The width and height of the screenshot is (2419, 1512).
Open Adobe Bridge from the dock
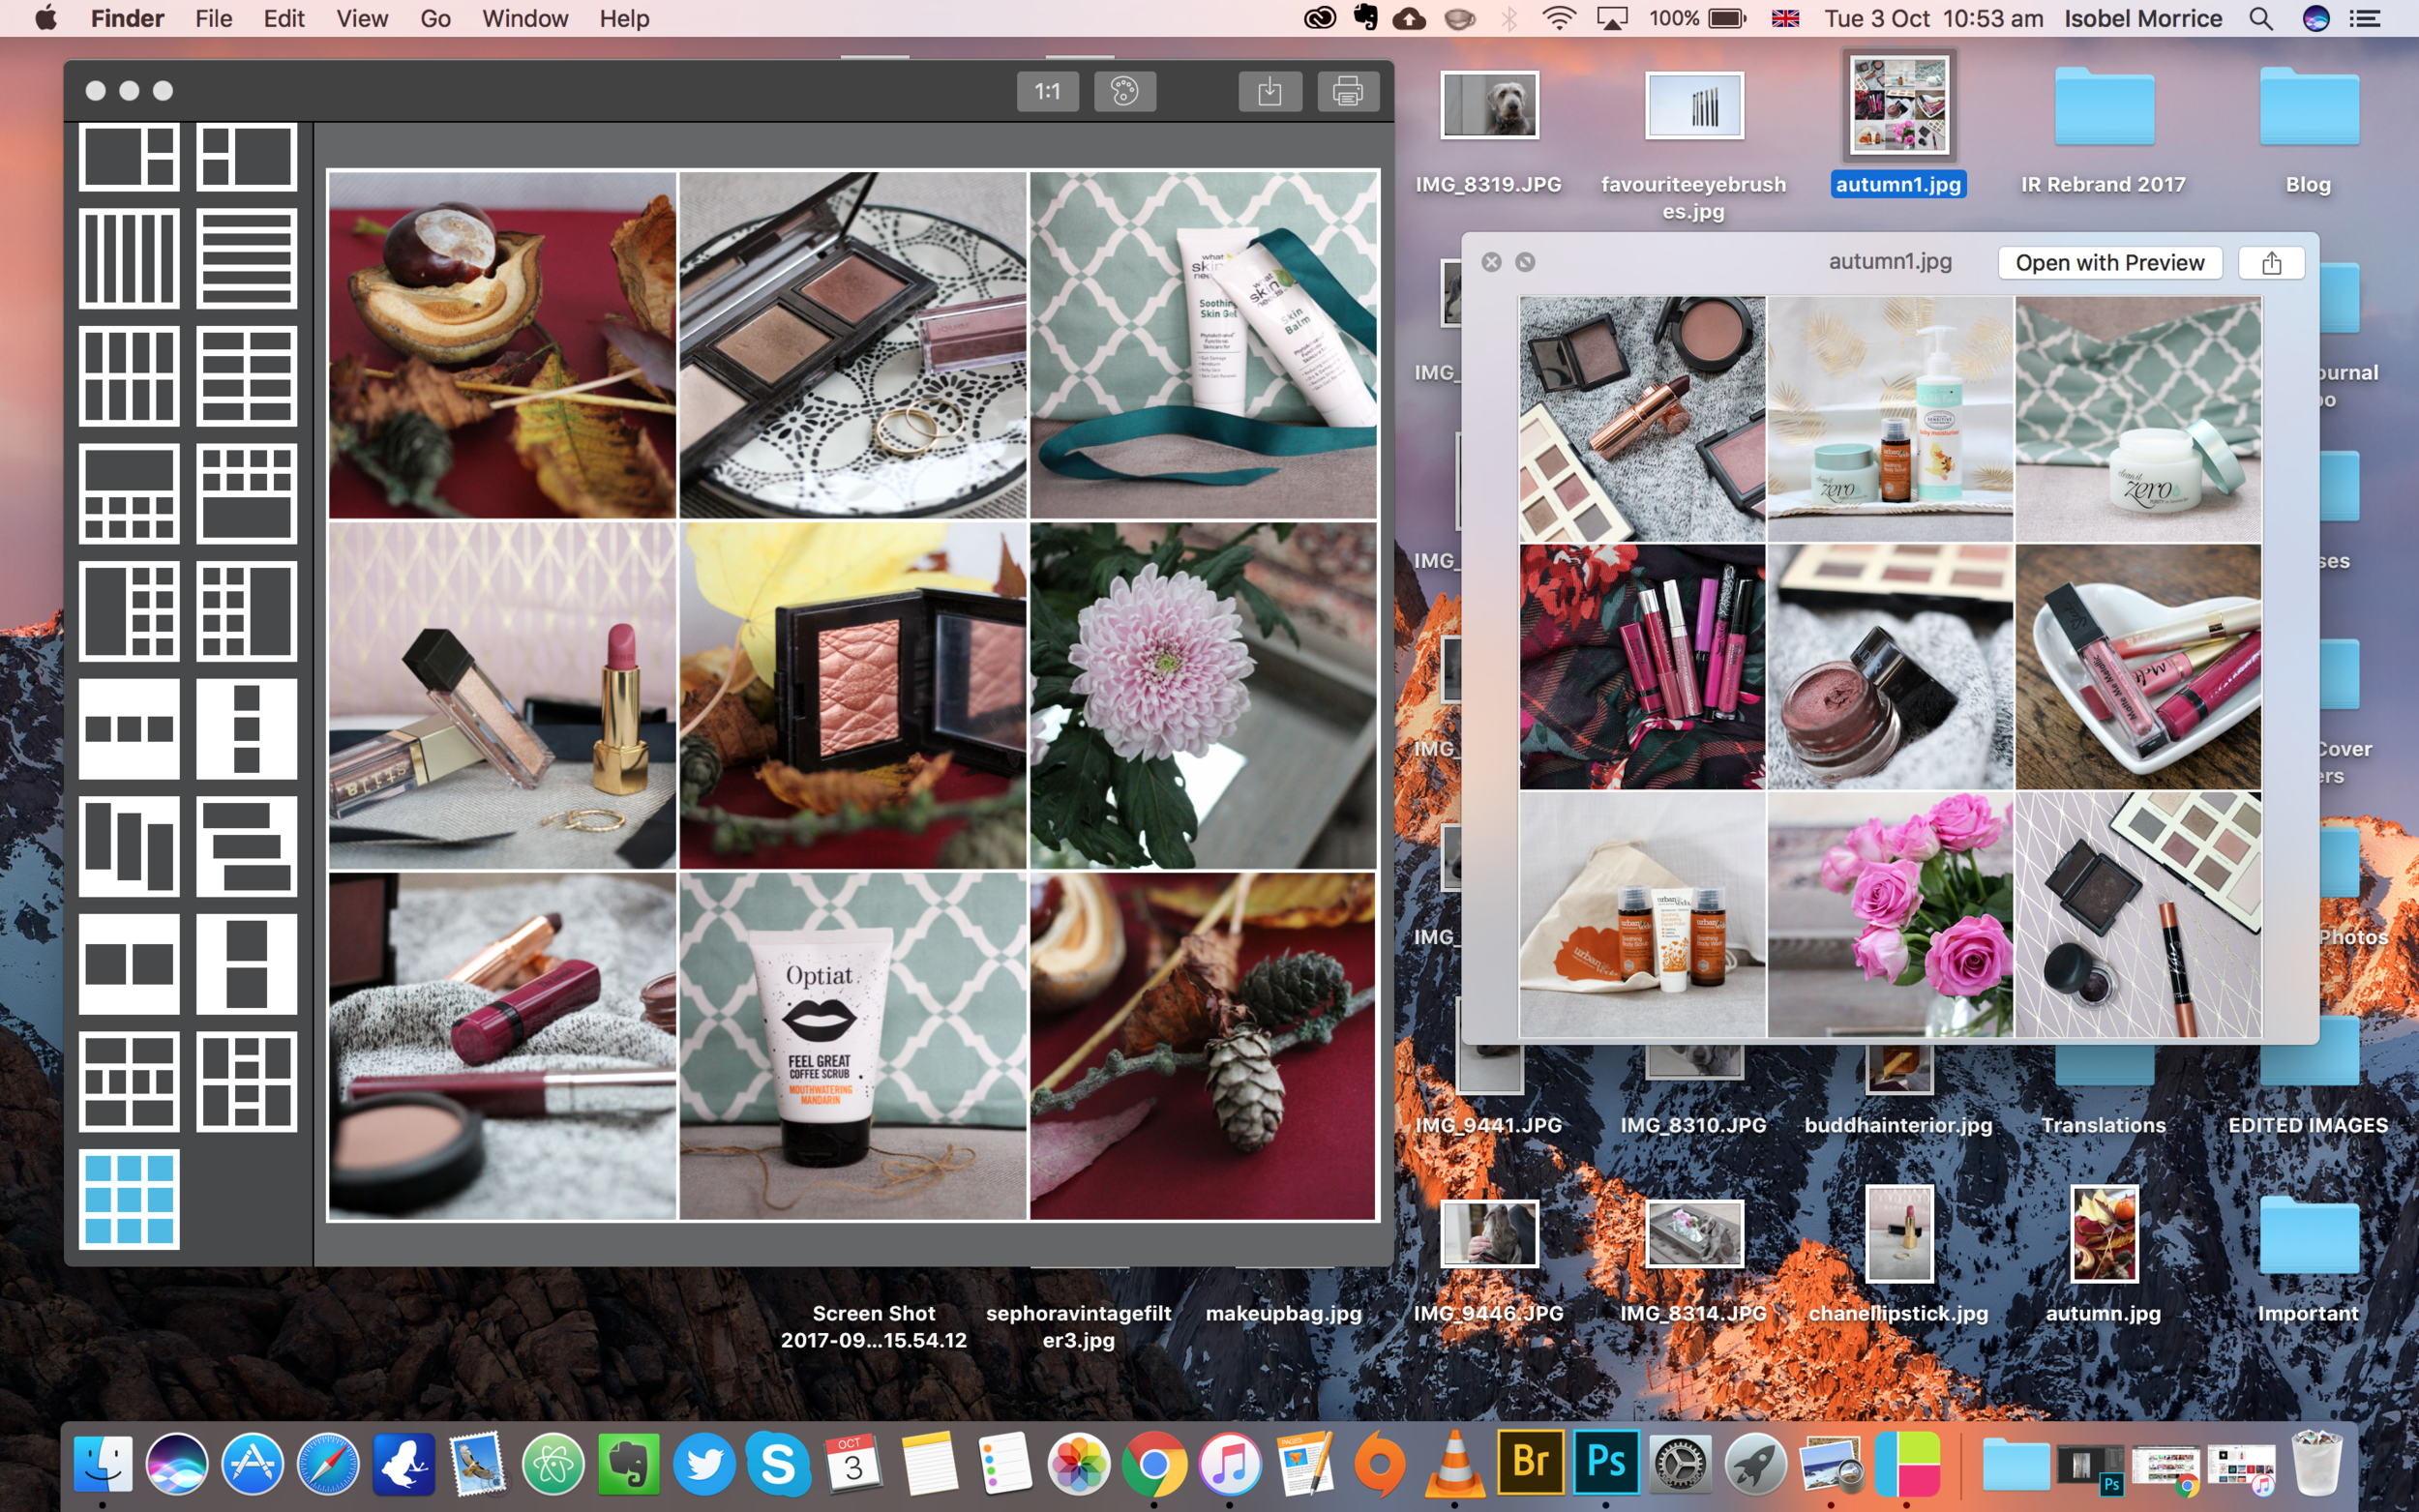point(1531,1462)
